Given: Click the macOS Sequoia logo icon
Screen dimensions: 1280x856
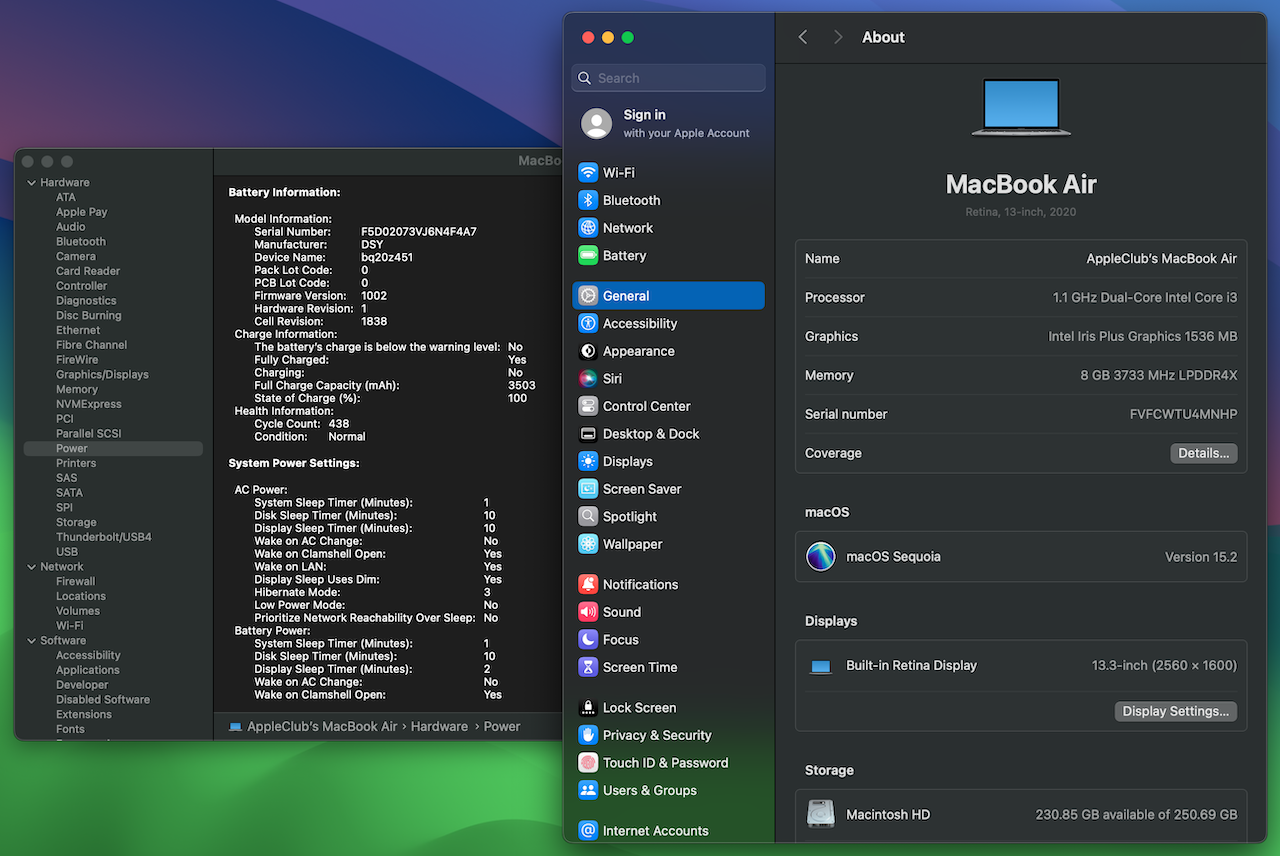Looking at the screenshot, I should 821,557.
